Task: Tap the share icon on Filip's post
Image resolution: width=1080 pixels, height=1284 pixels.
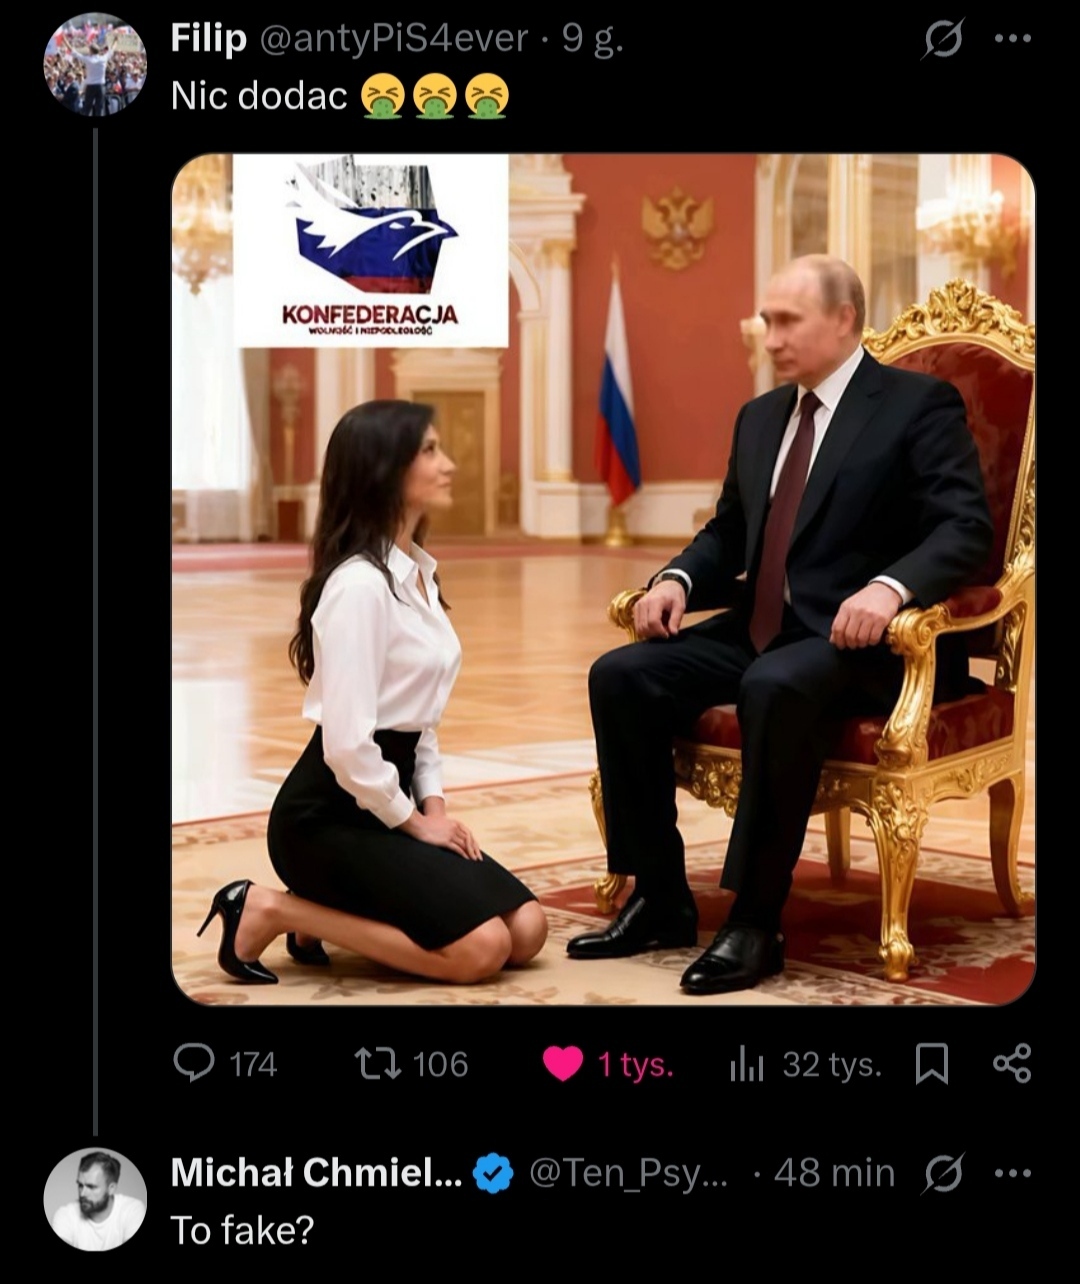Action: click(1012, 1063)
